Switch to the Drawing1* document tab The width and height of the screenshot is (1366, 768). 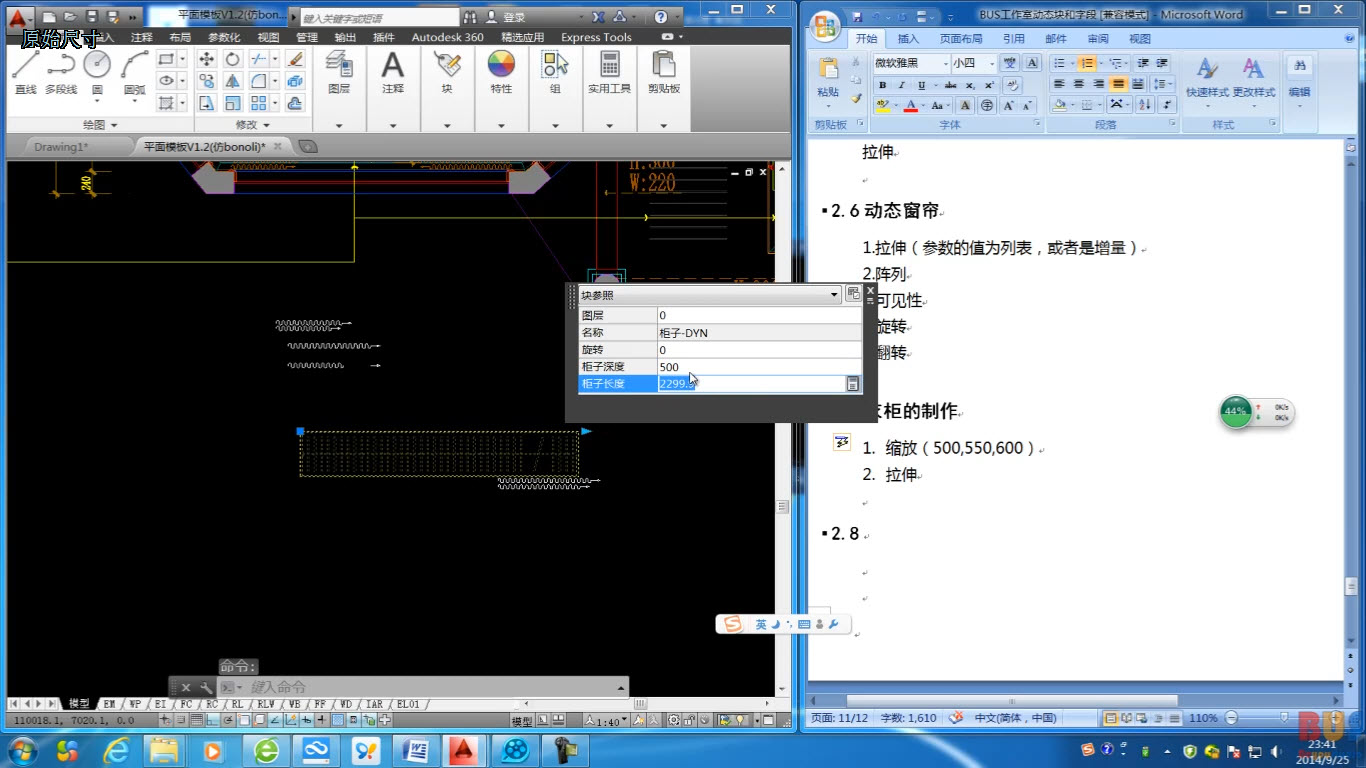pyautogui.click(x=61, y=147)
